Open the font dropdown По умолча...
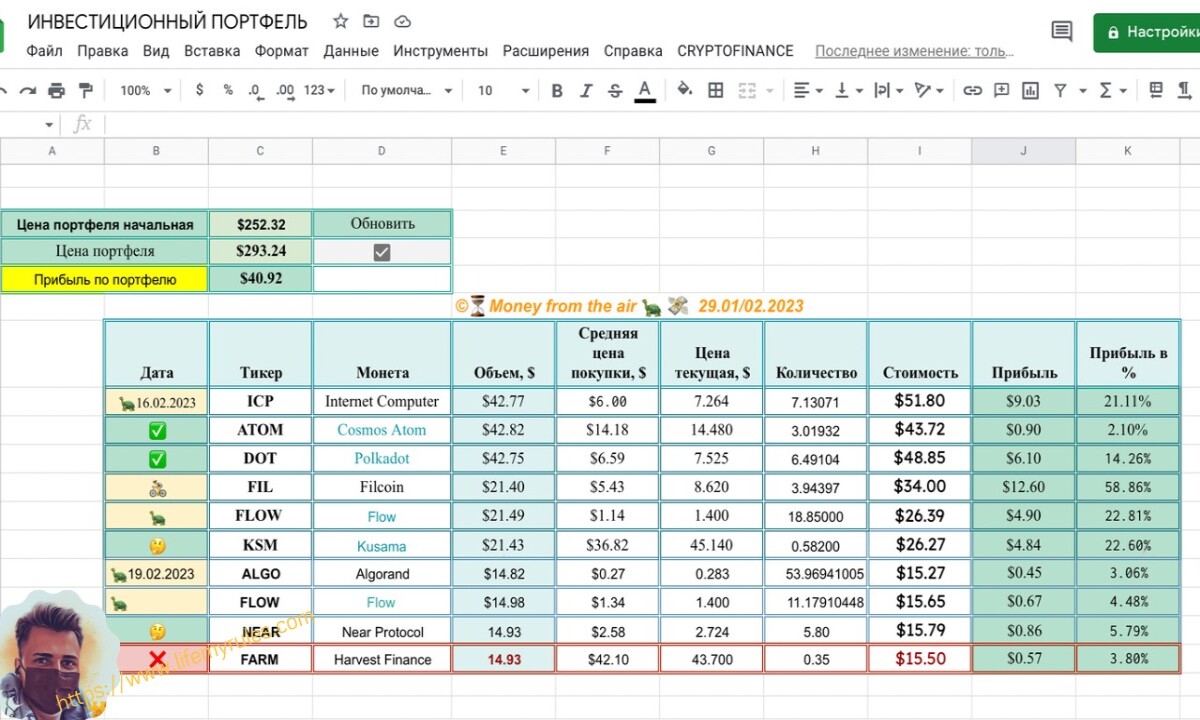This screenshot has width=1200, height=720. (407, 90)
